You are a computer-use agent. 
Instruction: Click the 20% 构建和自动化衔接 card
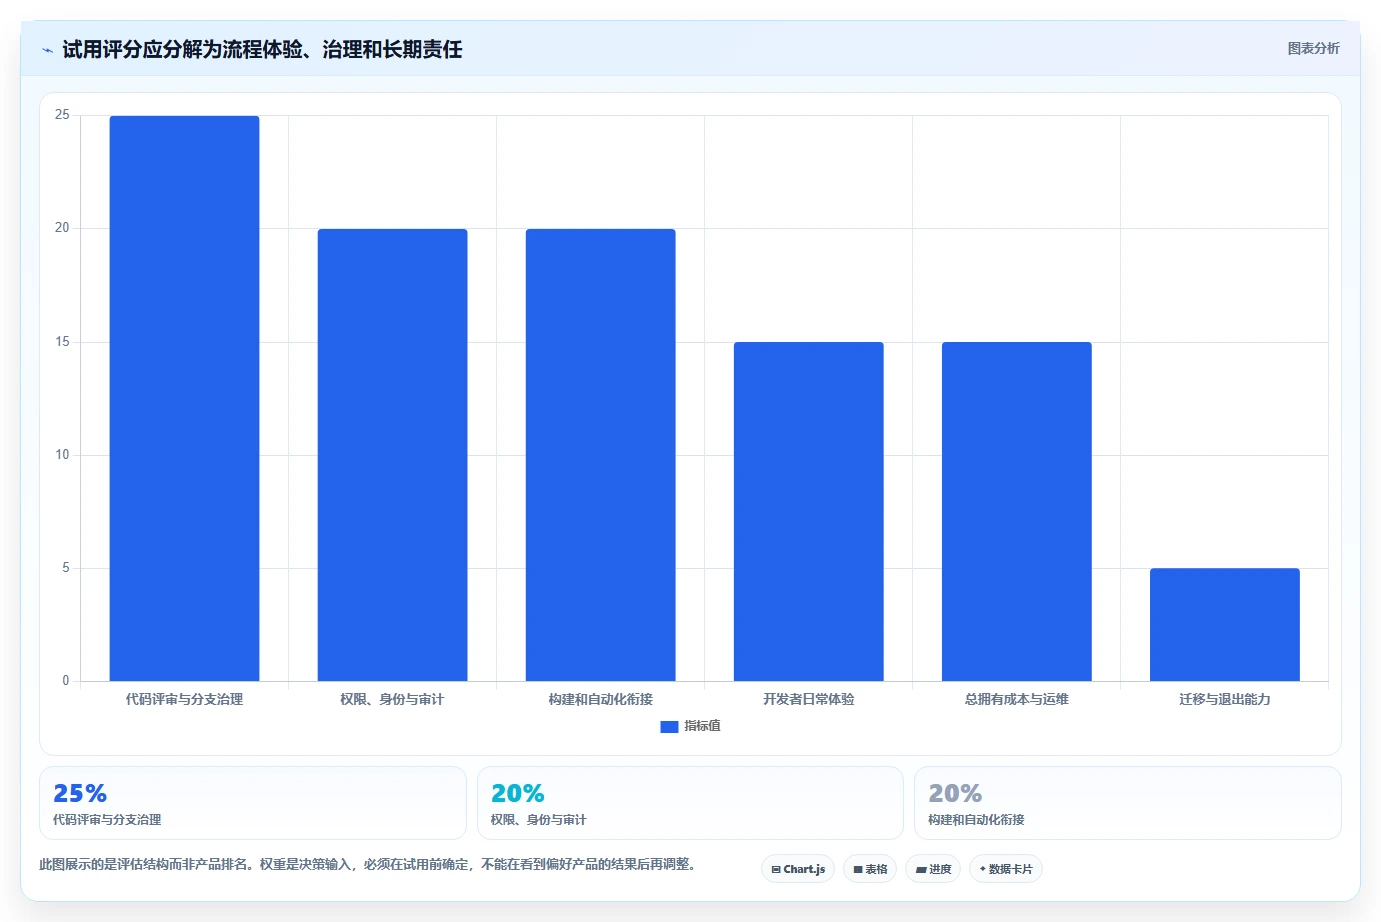(x=1128, y=803)
